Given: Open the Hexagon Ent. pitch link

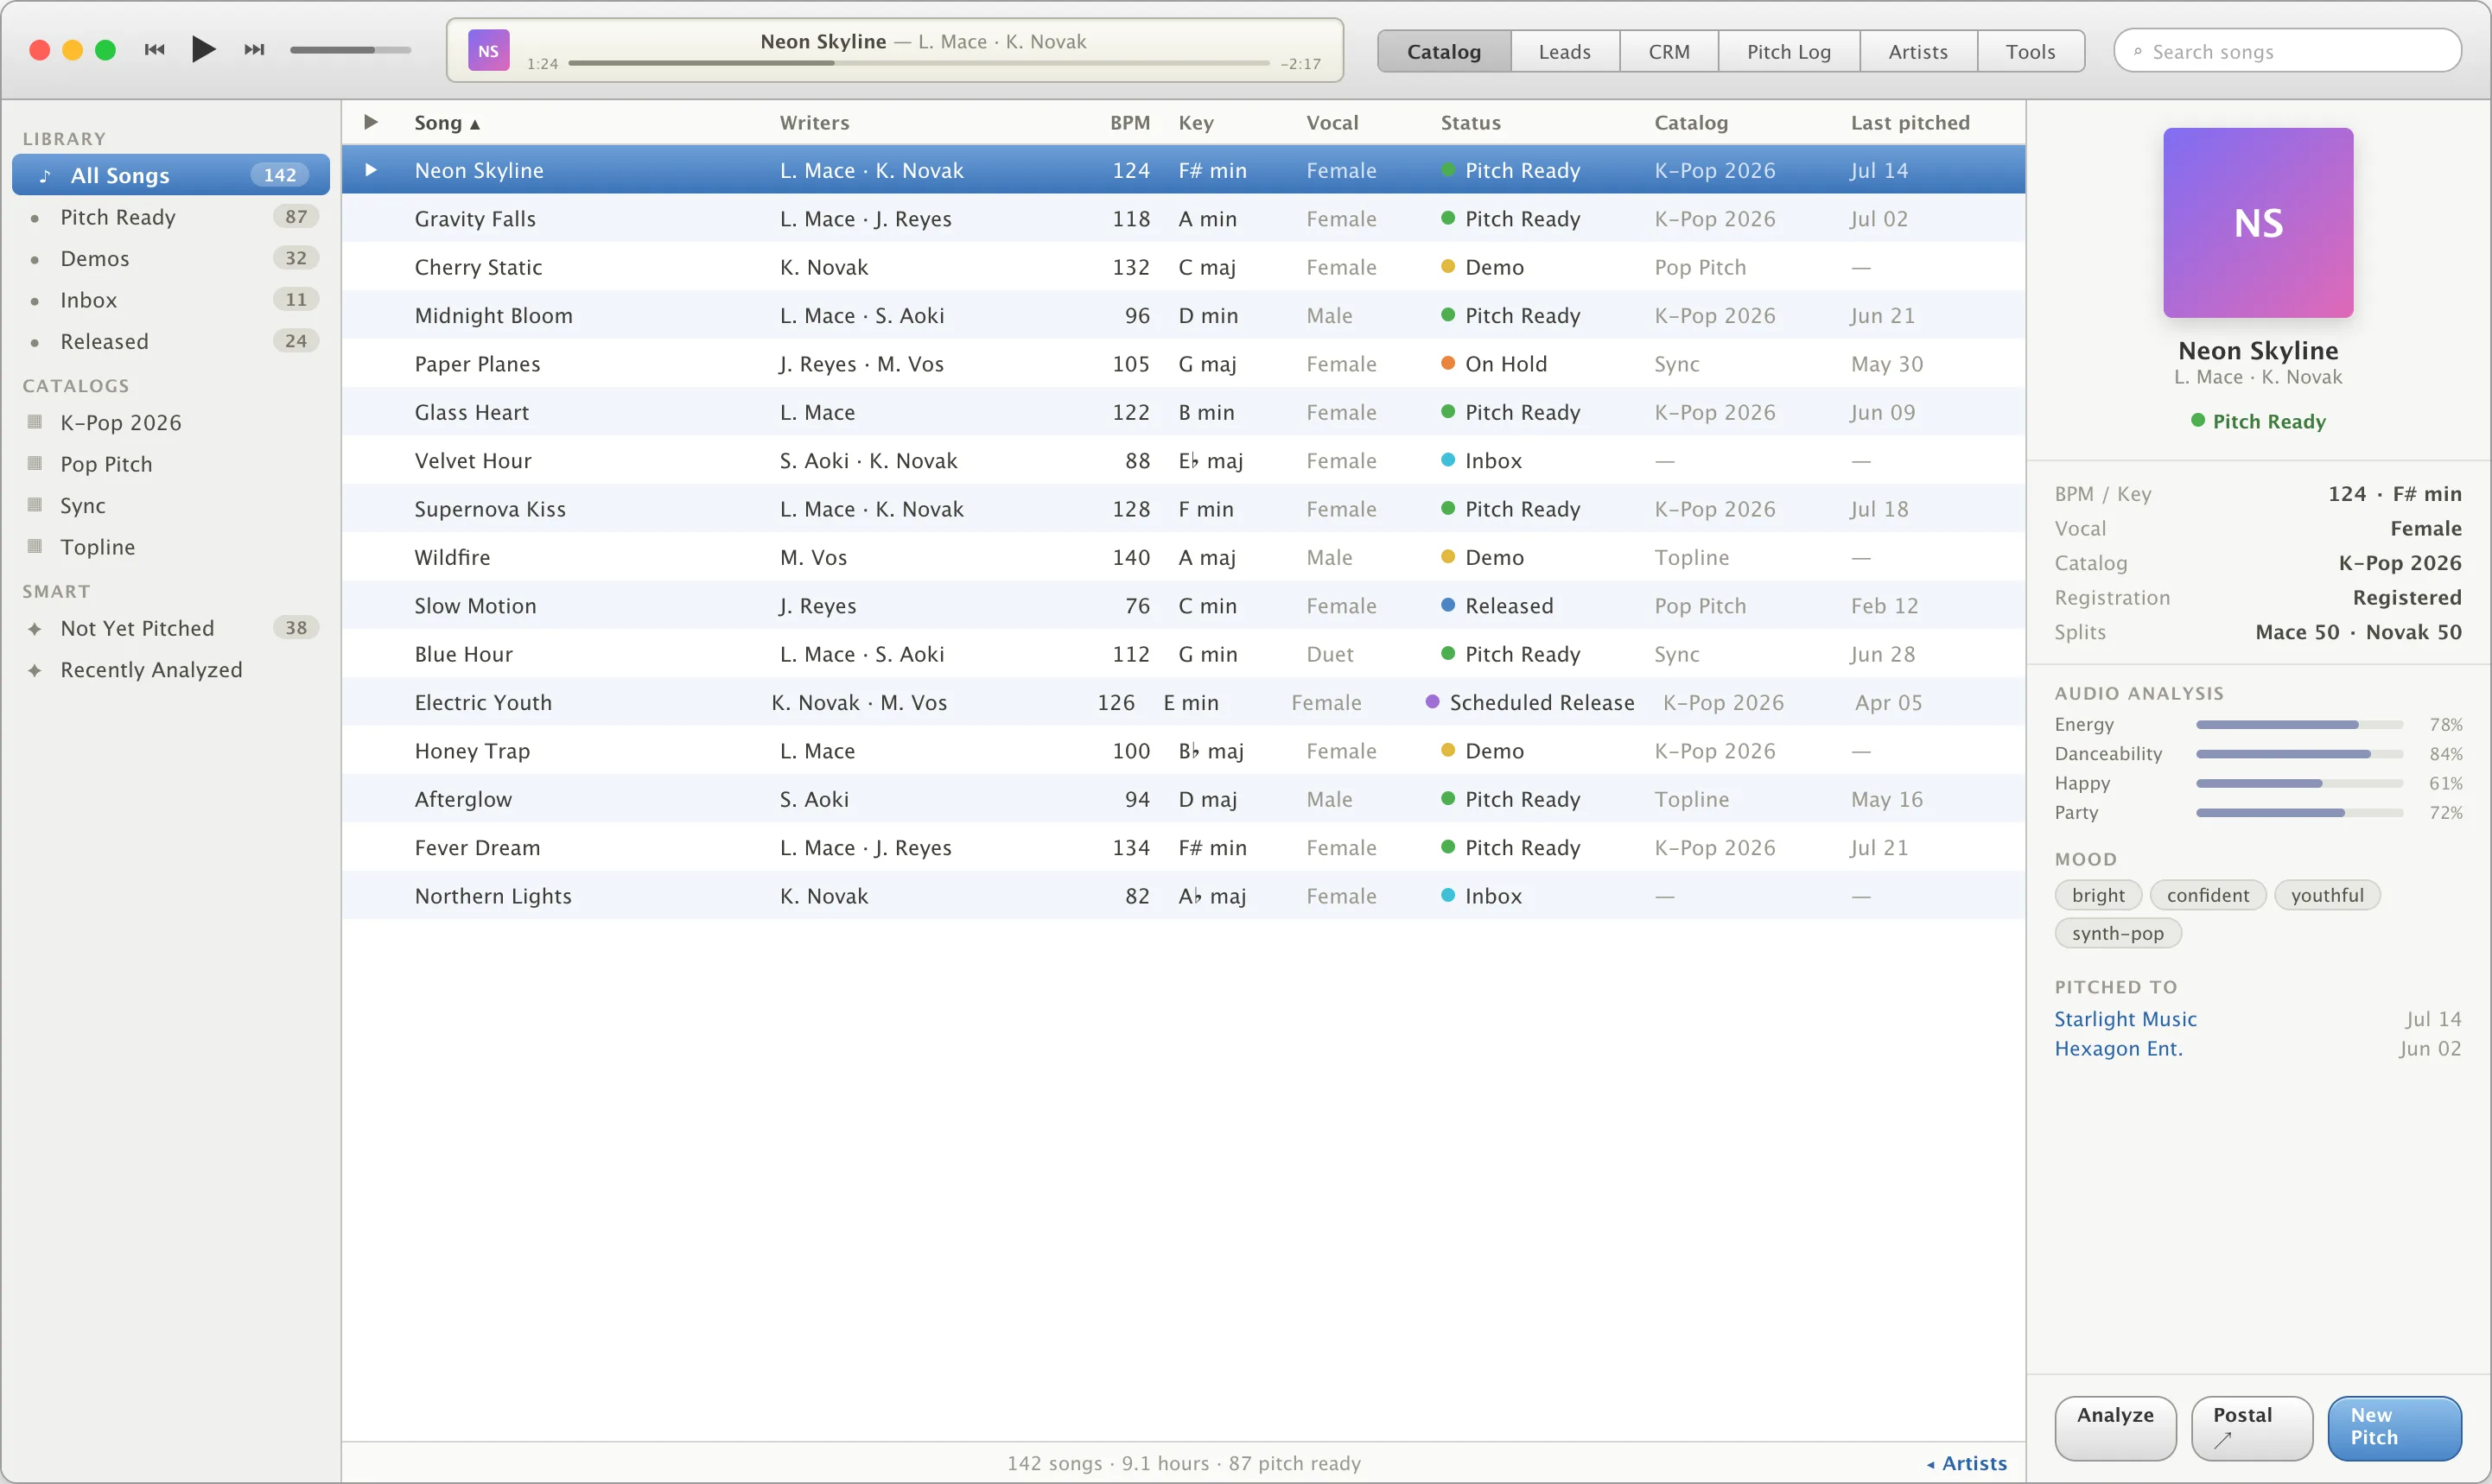Looking at the screenshot, I should pos(2118,1048).
